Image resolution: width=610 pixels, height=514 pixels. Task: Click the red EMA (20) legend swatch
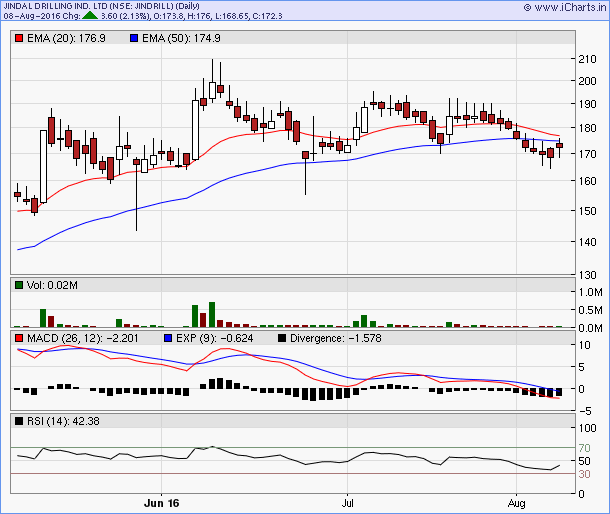click(19, 38)
